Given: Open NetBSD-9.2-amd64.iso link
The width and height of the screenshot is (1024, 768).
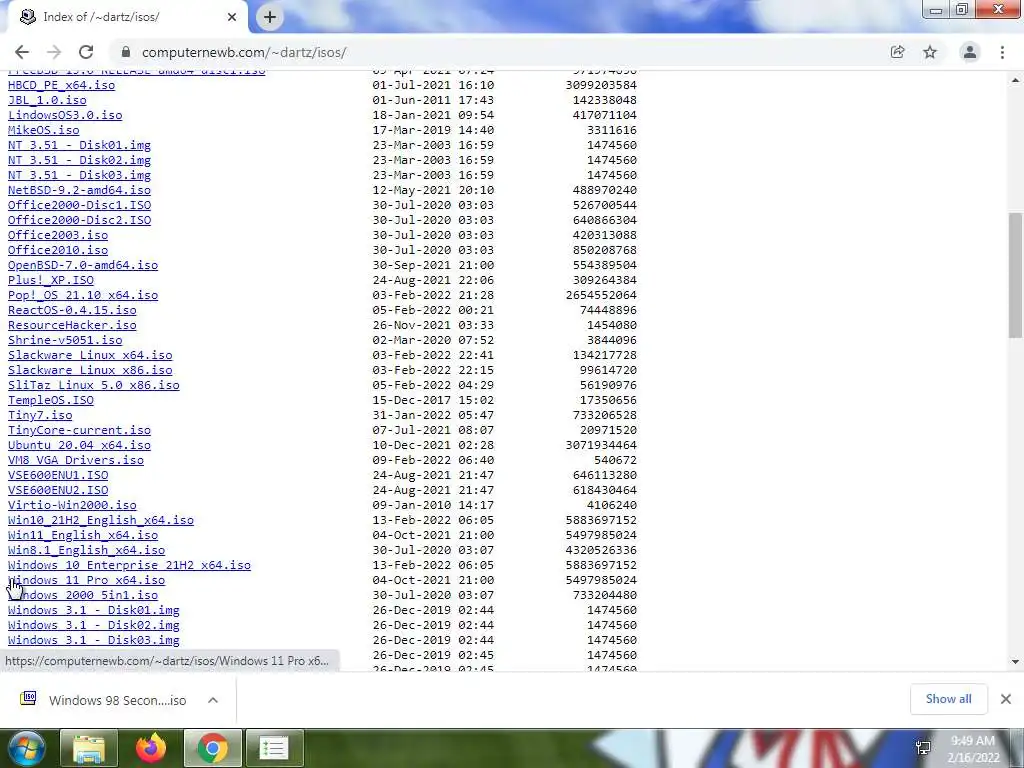Looking at the screenshot, I should (x=79, y=190).
